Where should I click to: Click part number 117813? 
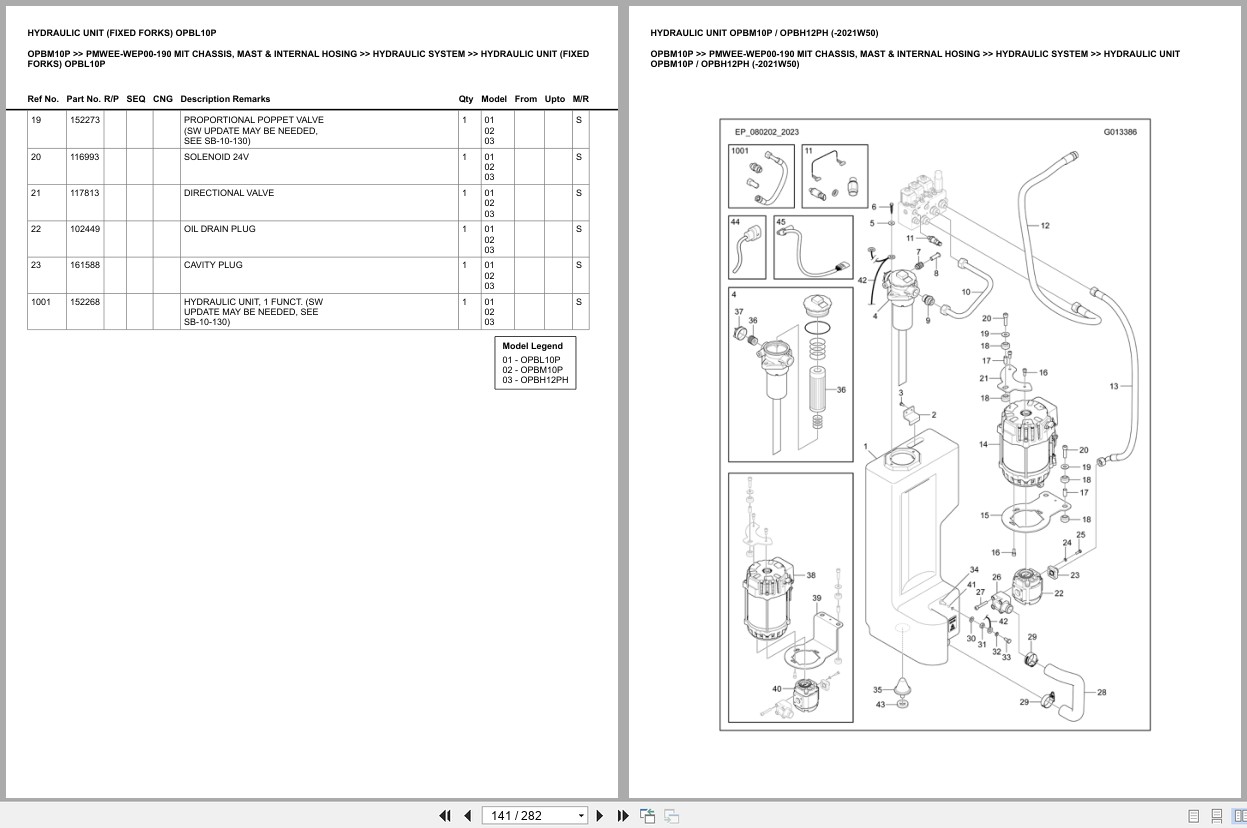point(84,193)
